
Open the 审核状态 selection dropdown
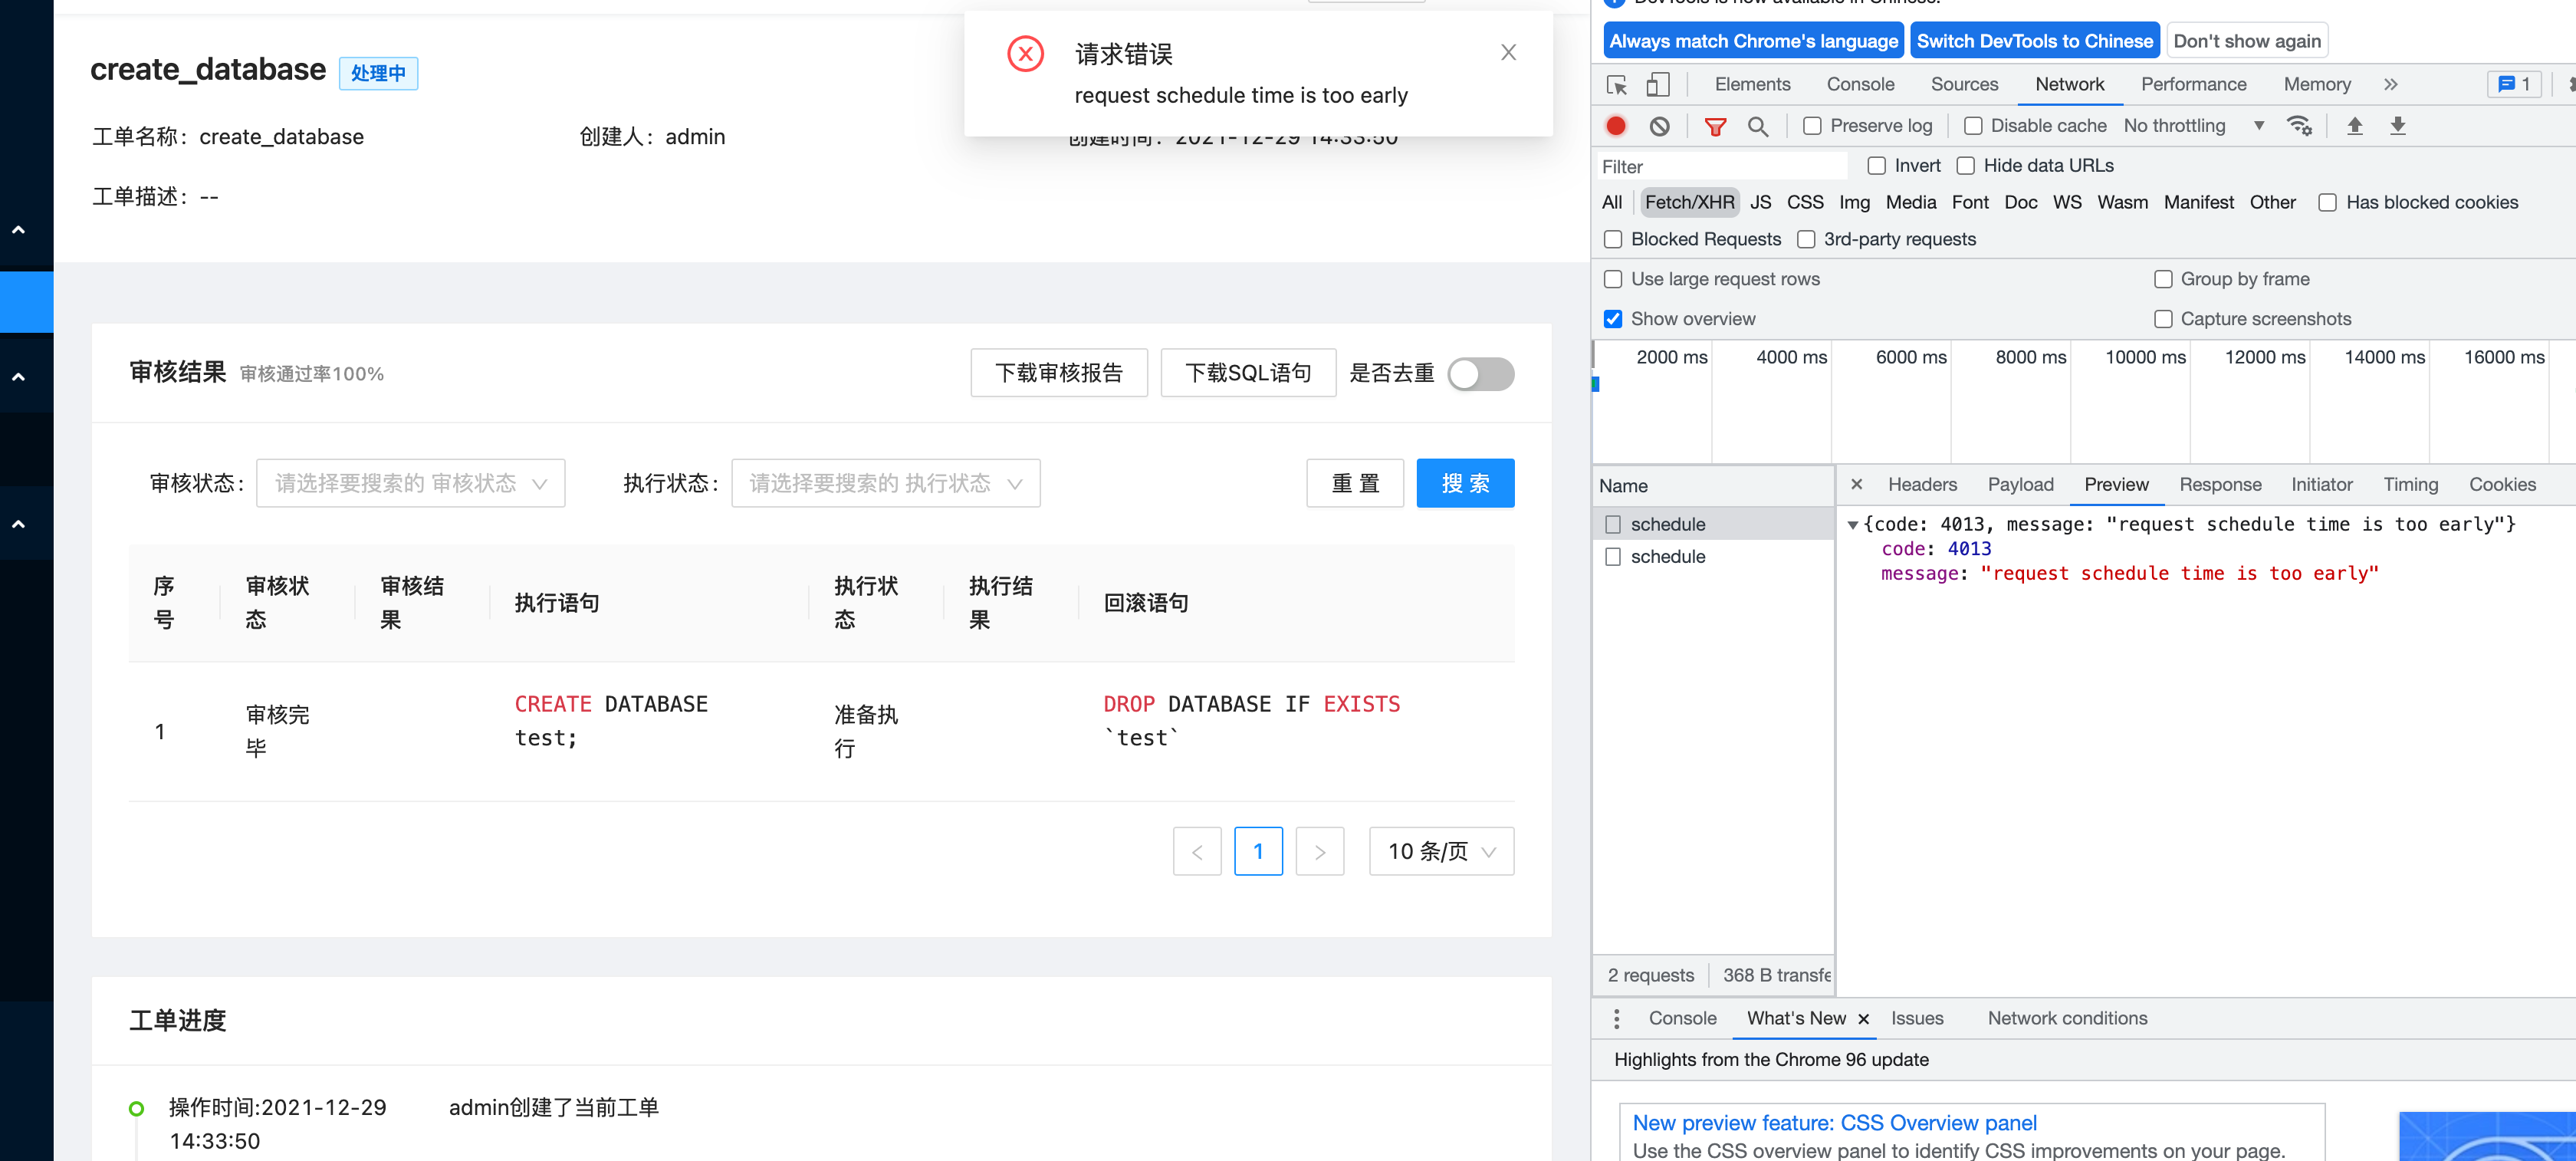tap(410, 483)
